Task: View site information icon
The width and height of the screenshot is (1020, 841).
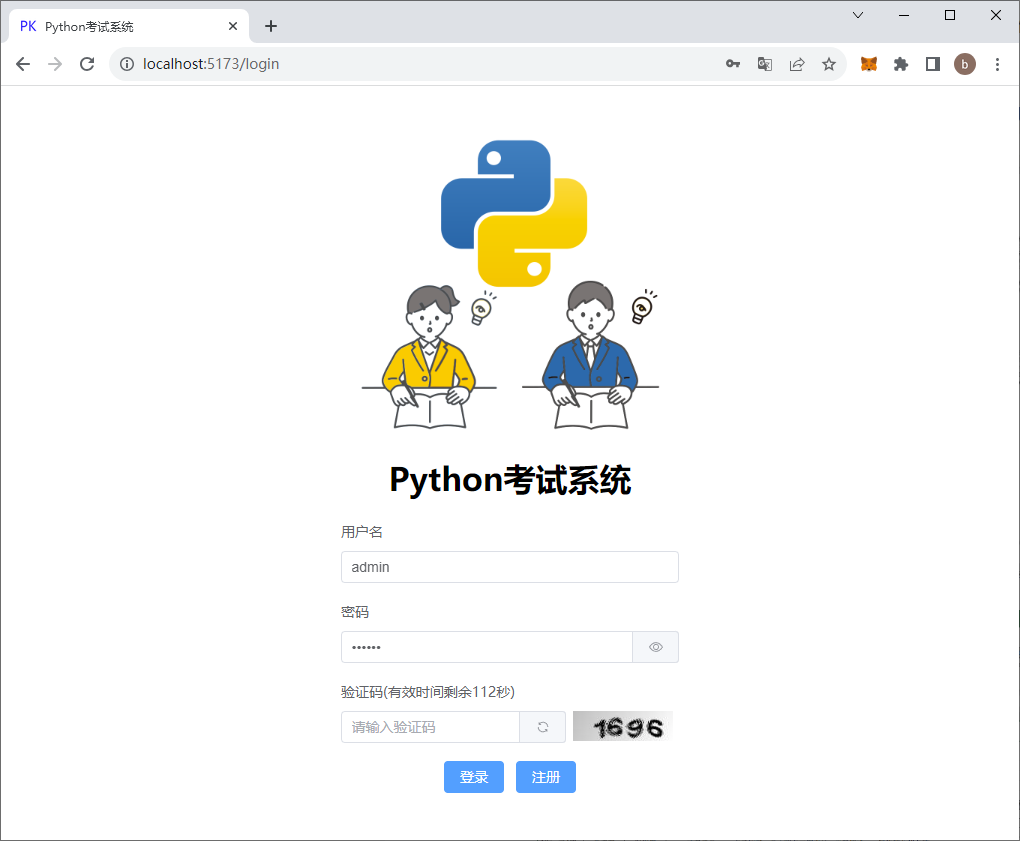Action: [127, 64]
